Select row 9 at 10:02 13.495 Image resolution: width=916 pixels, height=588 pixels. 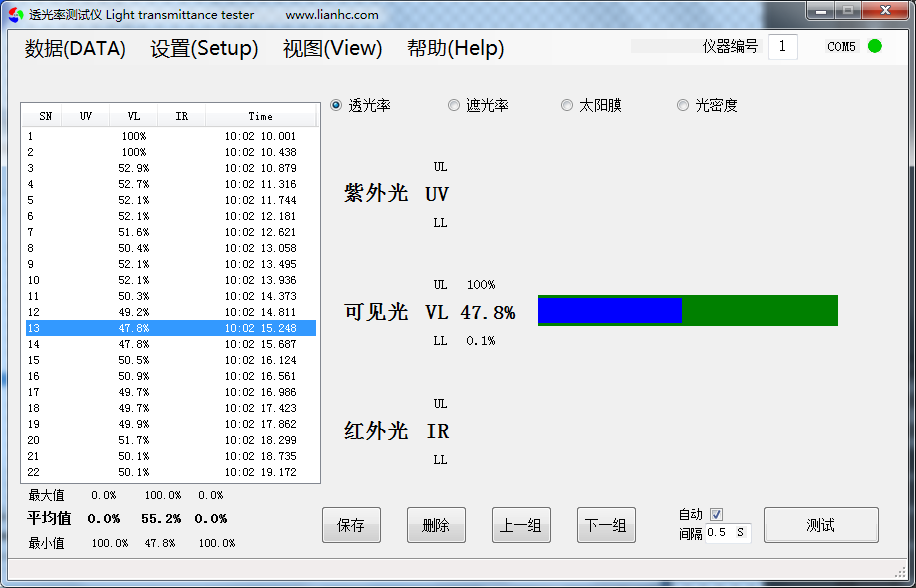(x=171, y=264)
